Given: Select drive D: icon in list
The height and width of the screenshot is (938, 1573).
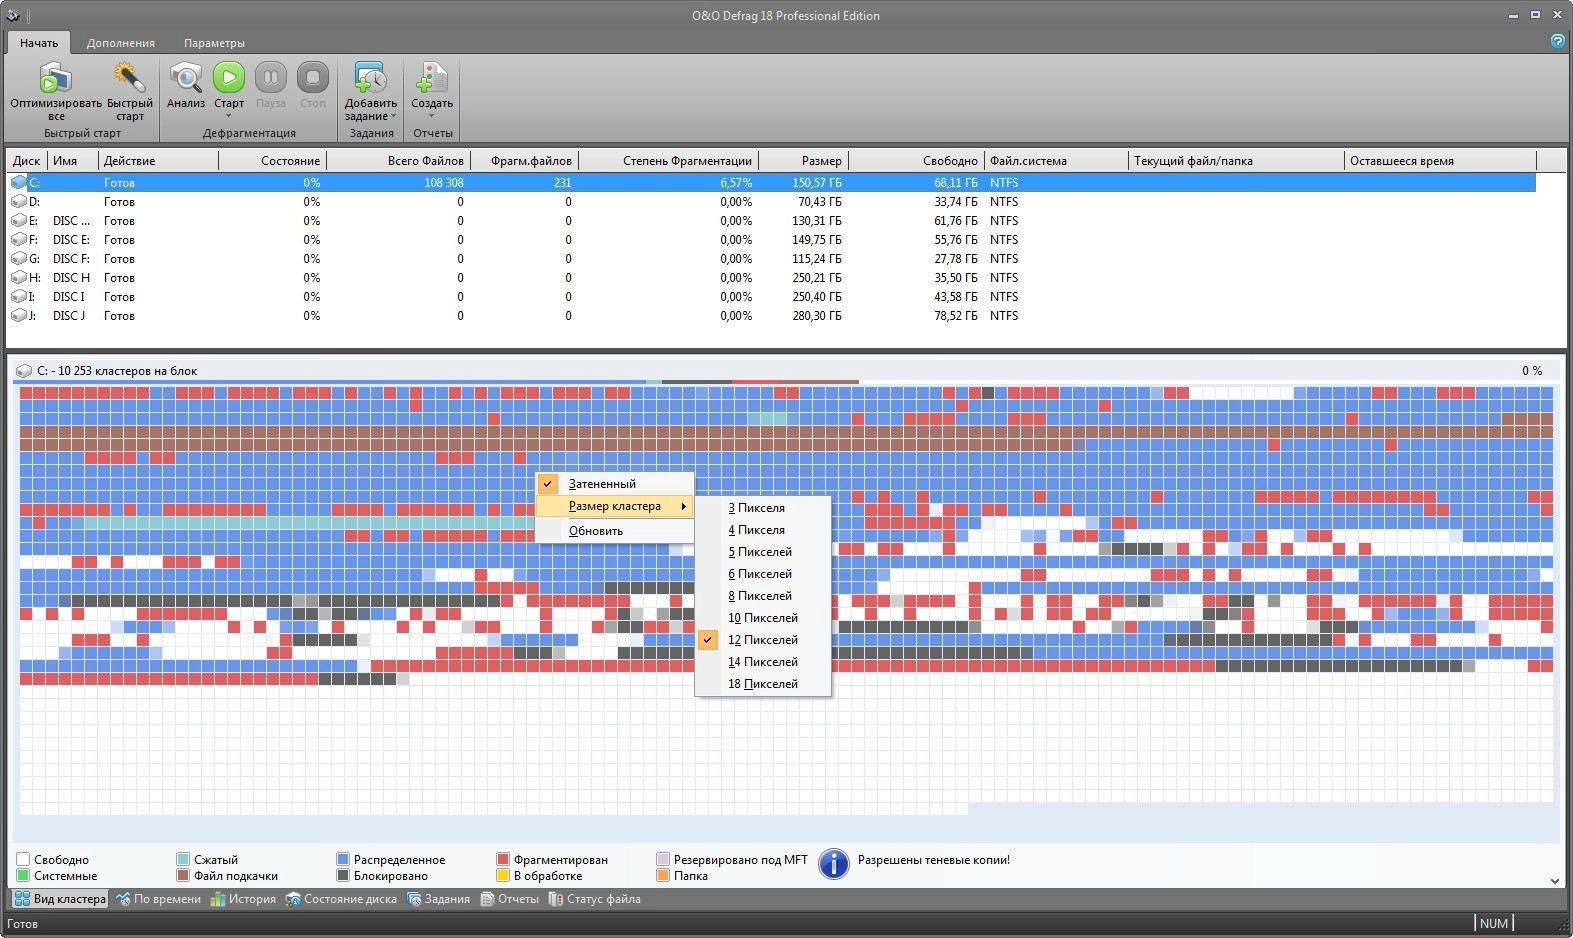Looking at the screenshot, I should pos(19,202).
